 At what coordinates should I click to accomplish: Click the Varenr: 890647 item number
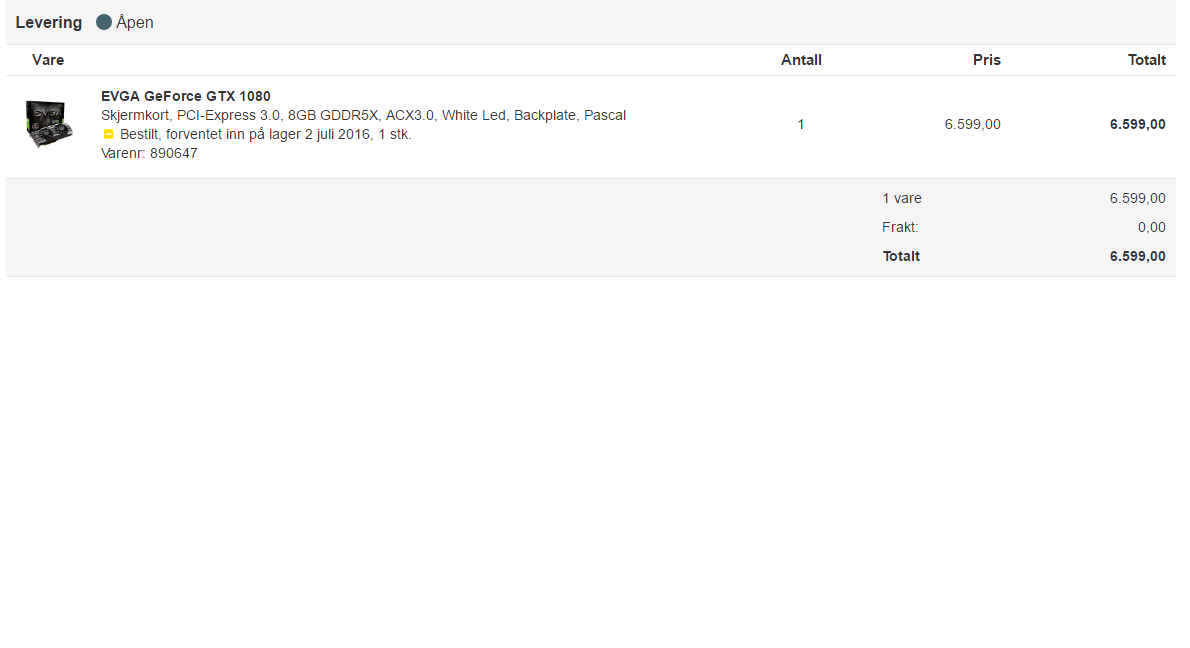coord(149,153)
